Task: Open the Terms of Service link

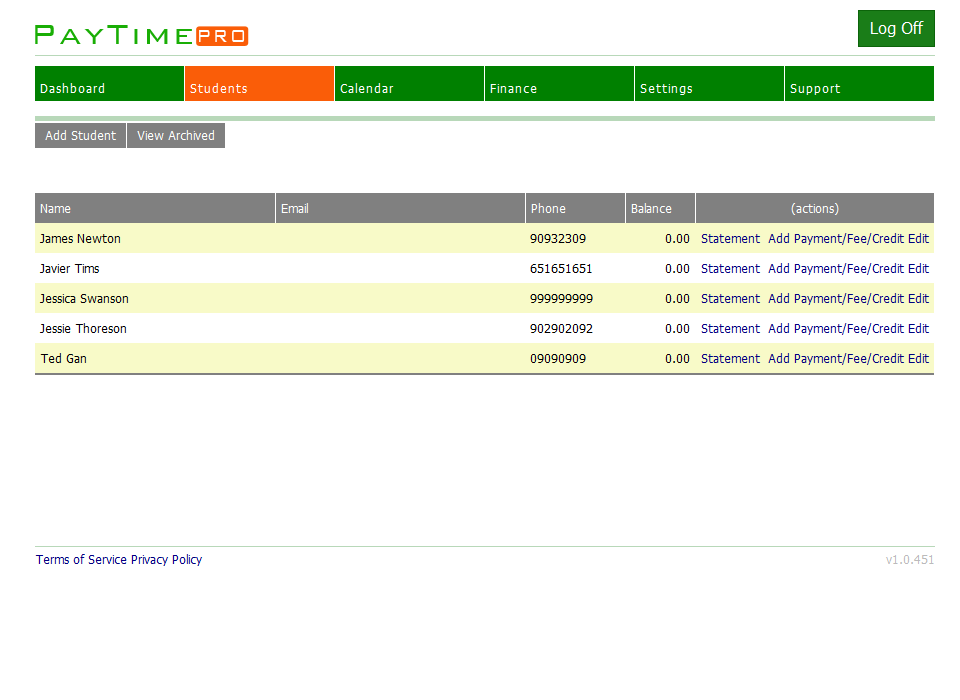Action: click(x=81, y=560)
